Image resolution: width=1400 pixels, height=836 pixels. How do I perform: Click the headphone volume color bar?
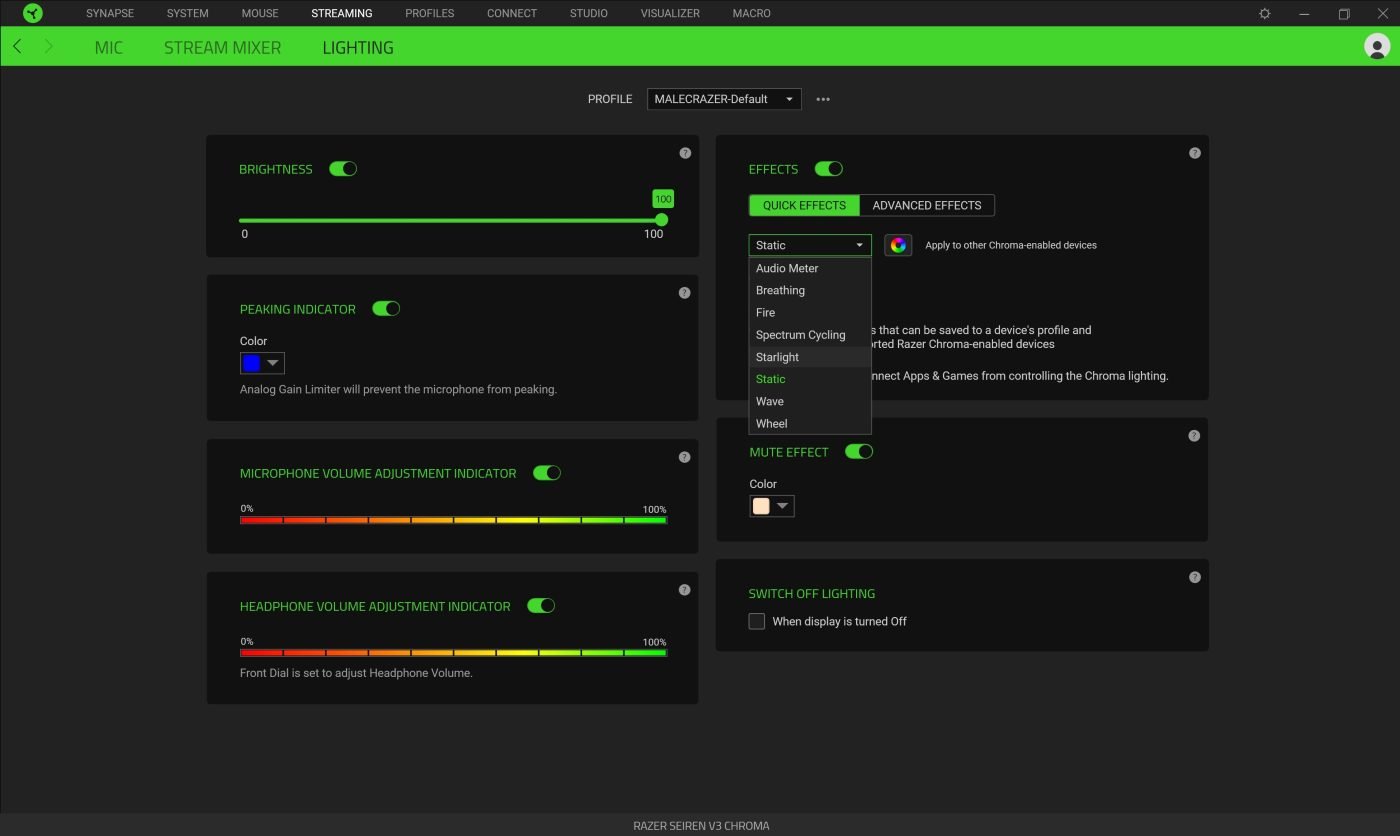453,653
